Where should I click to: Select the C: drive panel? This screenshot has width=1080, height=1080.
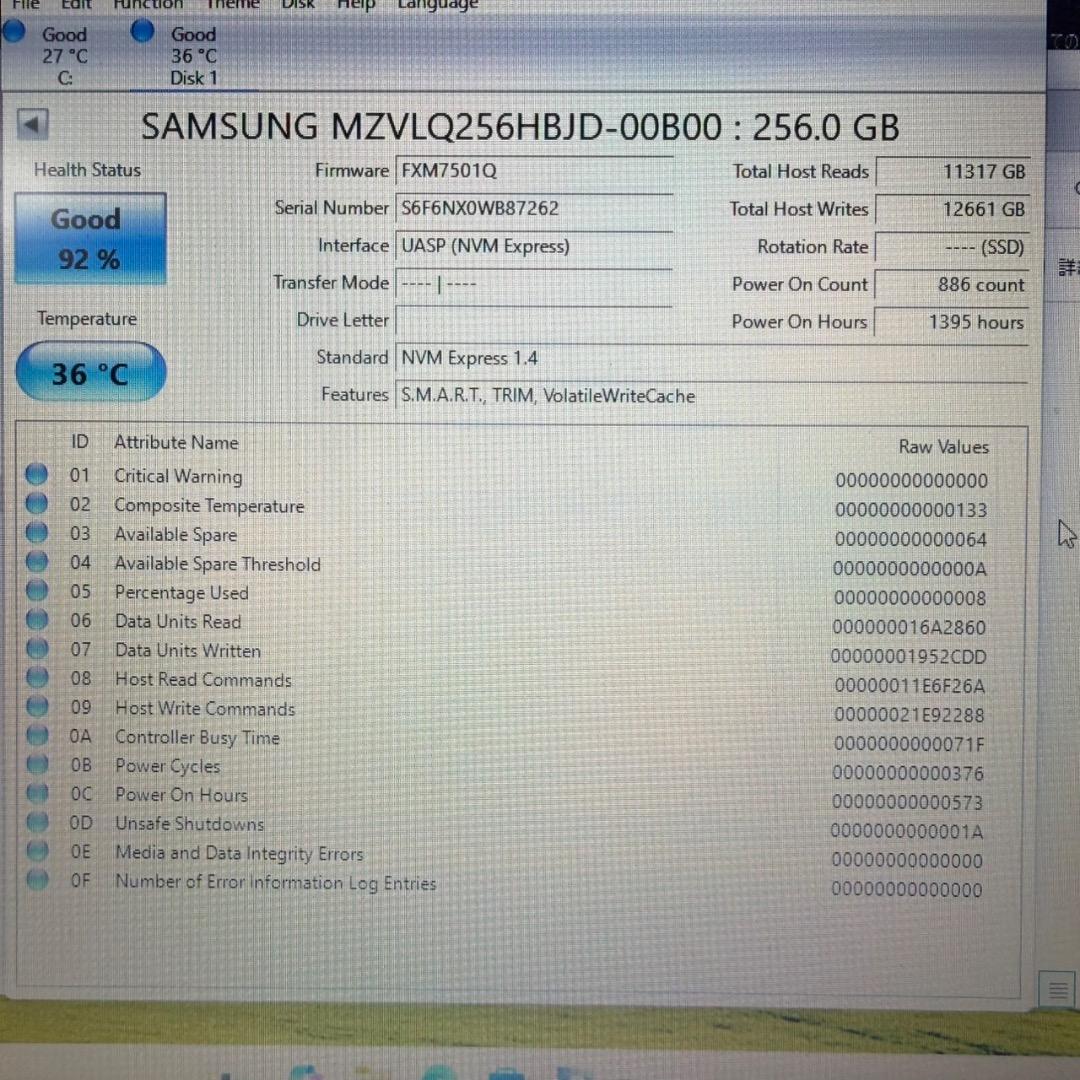[x=64, y=55]
